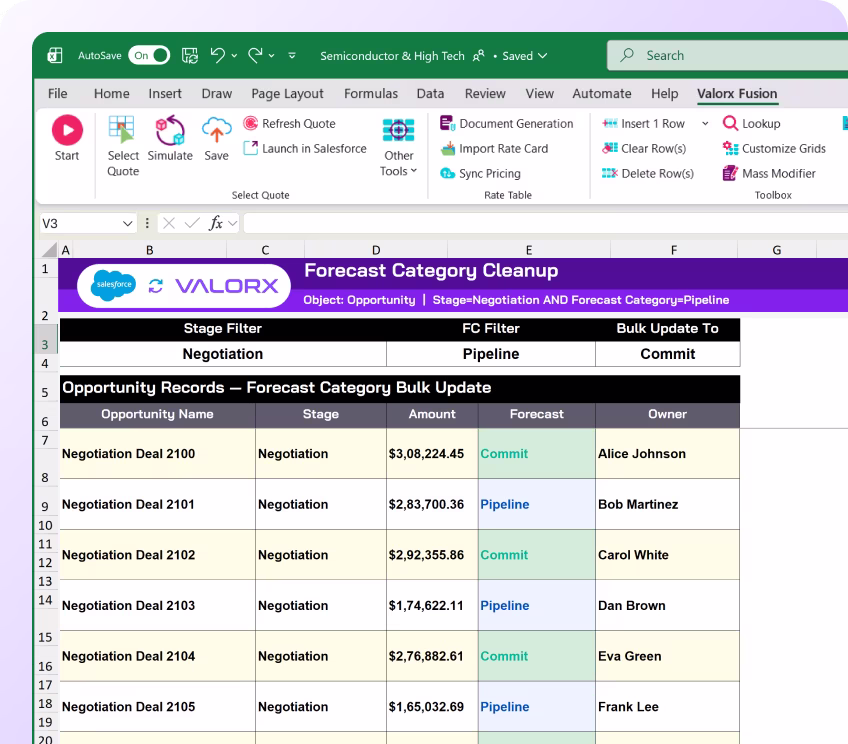Open Customize Quick Access Toolbar
This screenshot has width=848, height=744.
coord(292,56)
